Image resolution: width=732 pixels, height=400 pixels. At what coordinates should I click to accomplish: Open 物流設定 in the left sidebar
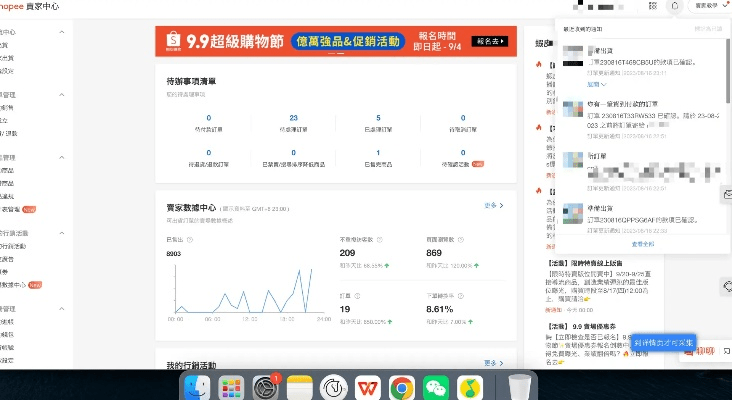coord(7,71)
